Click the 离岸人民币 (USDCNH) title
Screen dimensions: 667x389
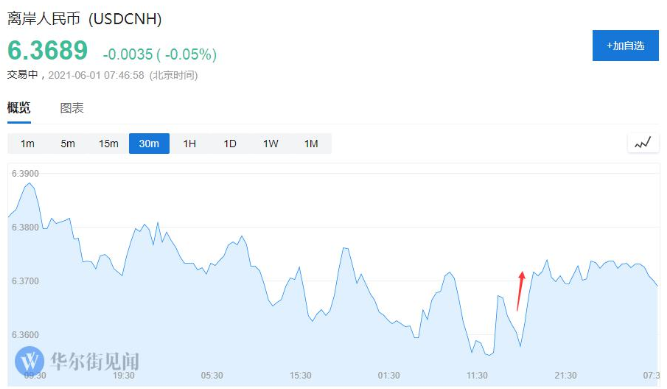[85, 19]
